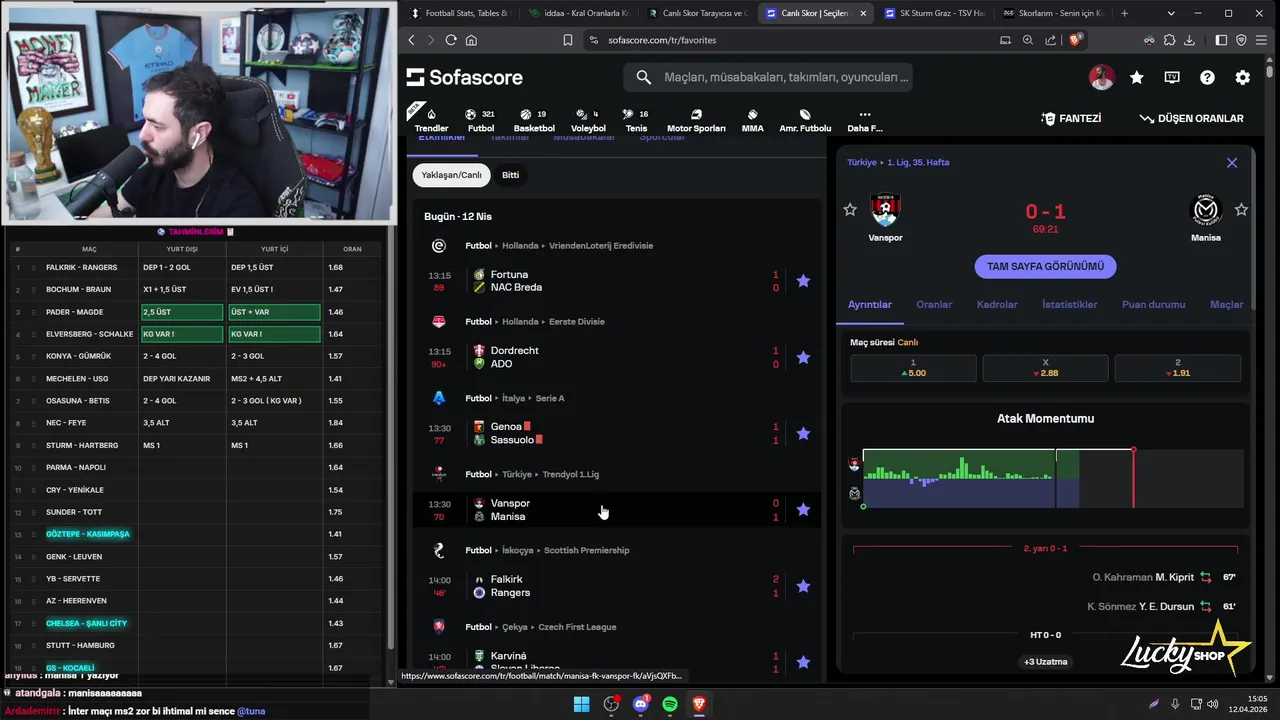Open the MMA category

click(x=752, y=120)
